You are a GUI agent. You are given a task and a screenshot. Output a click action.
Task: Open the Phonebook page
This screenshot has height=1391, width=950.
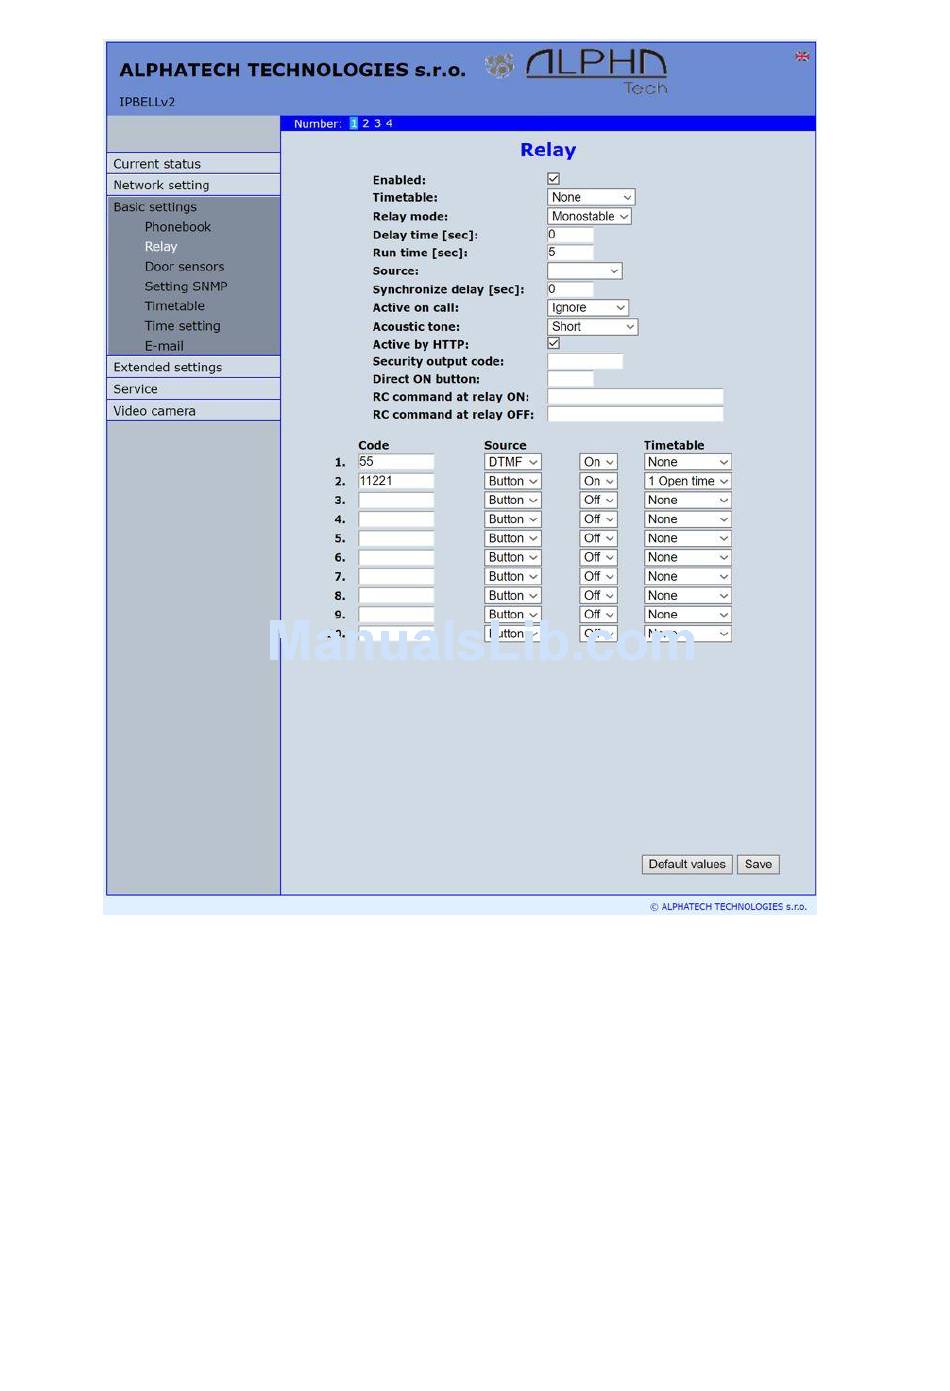(x=177, y=227)
